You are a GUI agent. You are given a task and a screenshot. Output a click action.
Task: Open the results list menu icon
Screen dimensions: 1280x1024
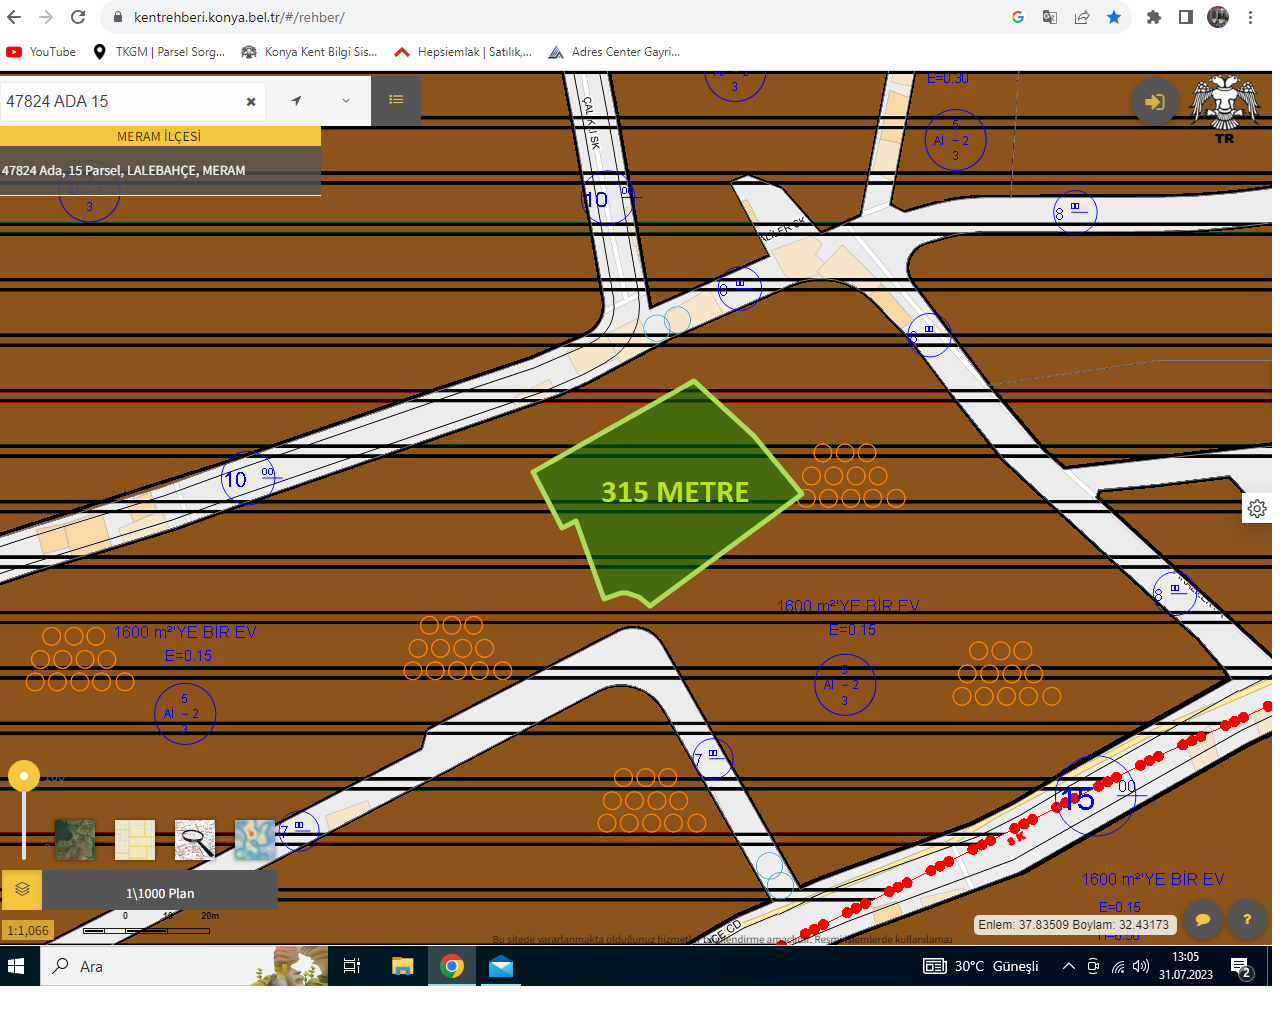[396, 100]
